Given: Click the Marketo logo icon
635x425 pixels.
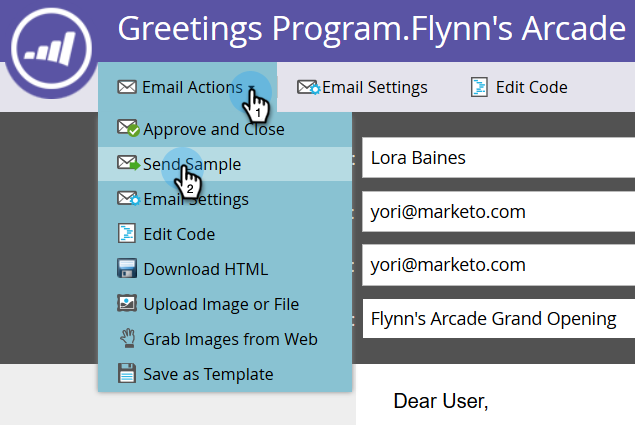Looking at the screenshot, I should click(51, 49).
